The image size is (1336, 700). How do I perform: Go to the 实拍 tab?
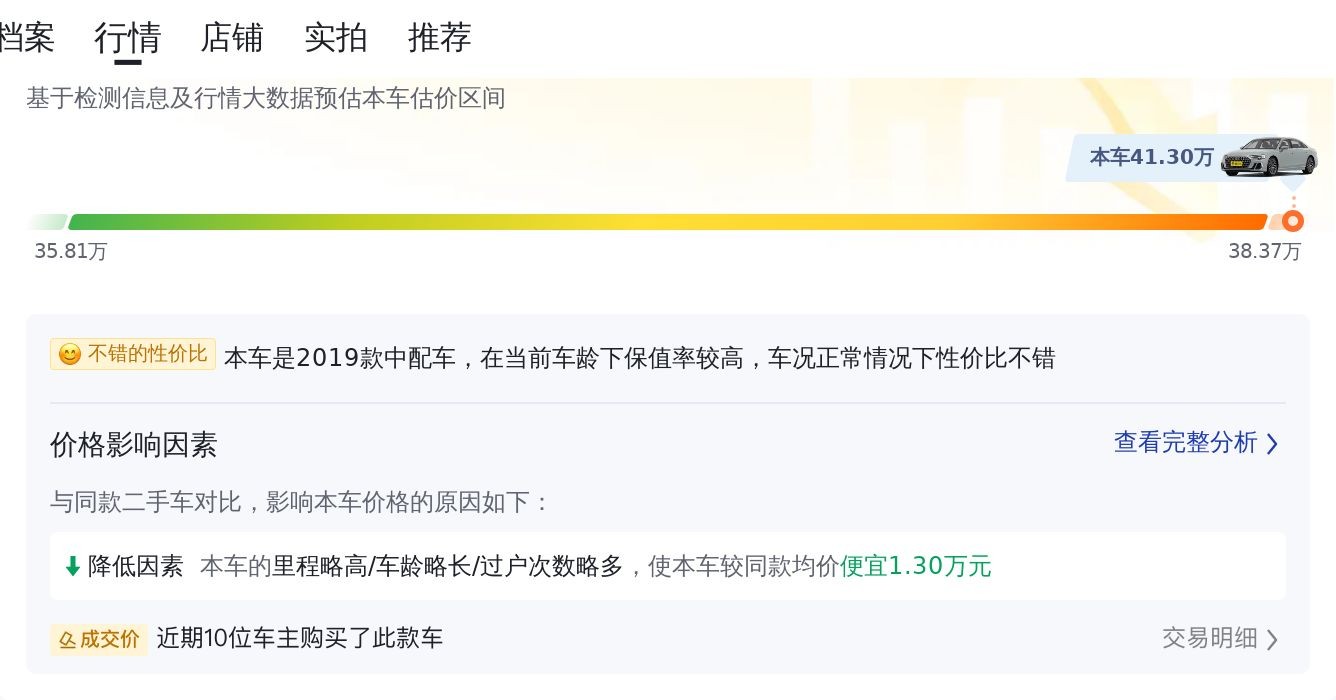[335, 38]
